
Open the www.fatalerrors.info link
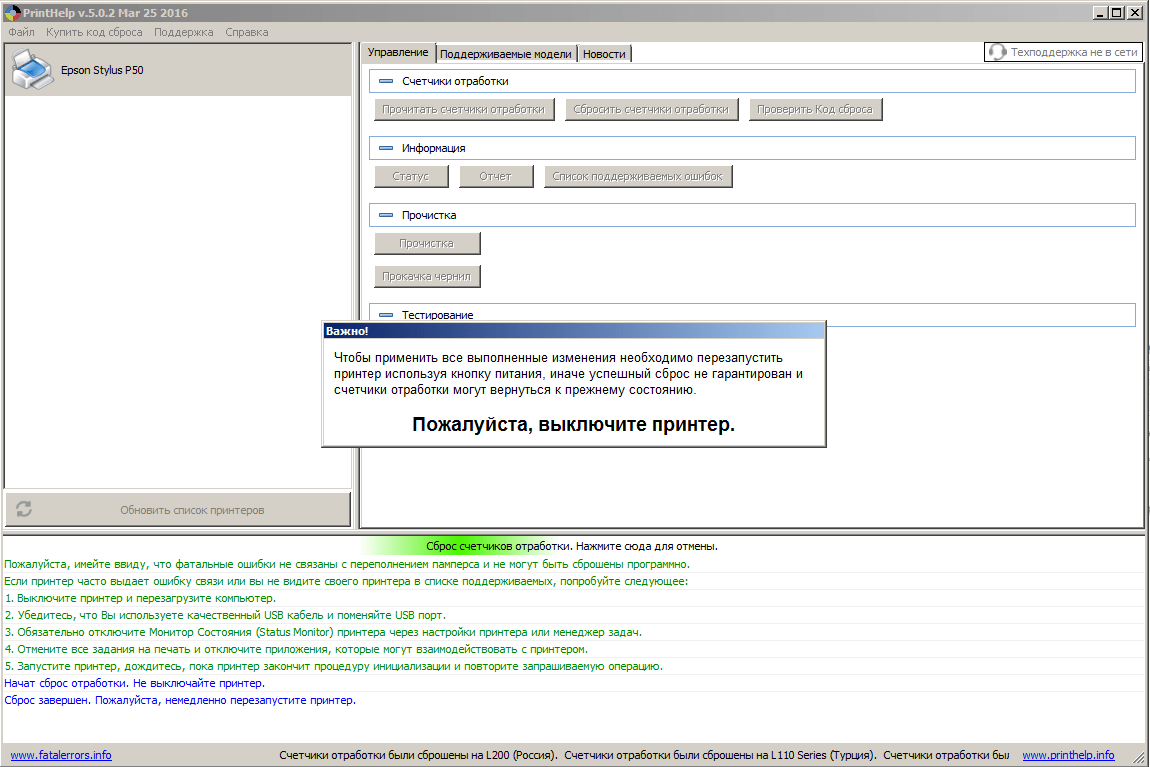61,755
